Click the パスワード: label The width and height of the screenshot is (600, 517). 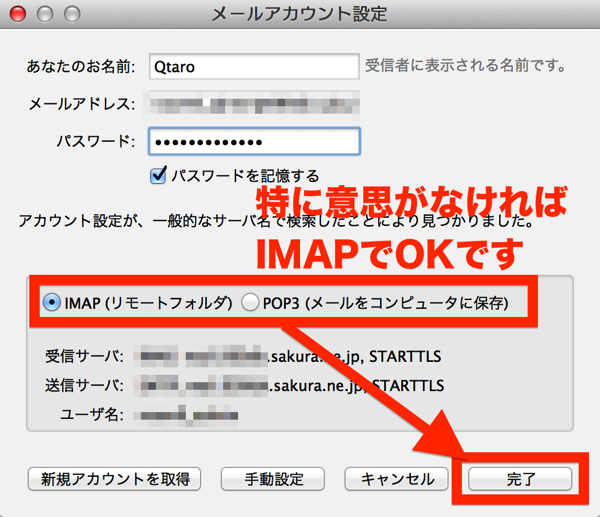click(96, 141)
